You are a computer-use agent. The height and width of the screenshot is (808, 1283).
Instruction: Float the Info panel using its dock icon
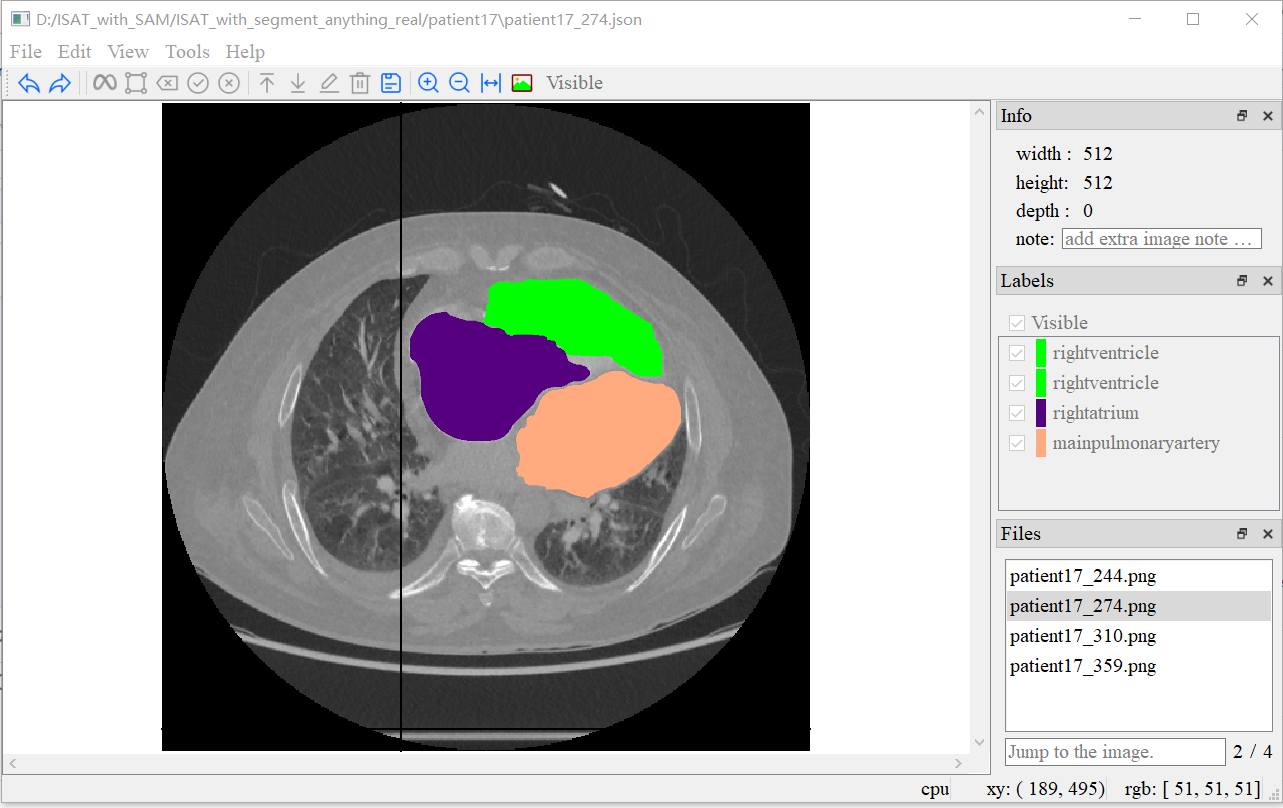pos(1241,115)
